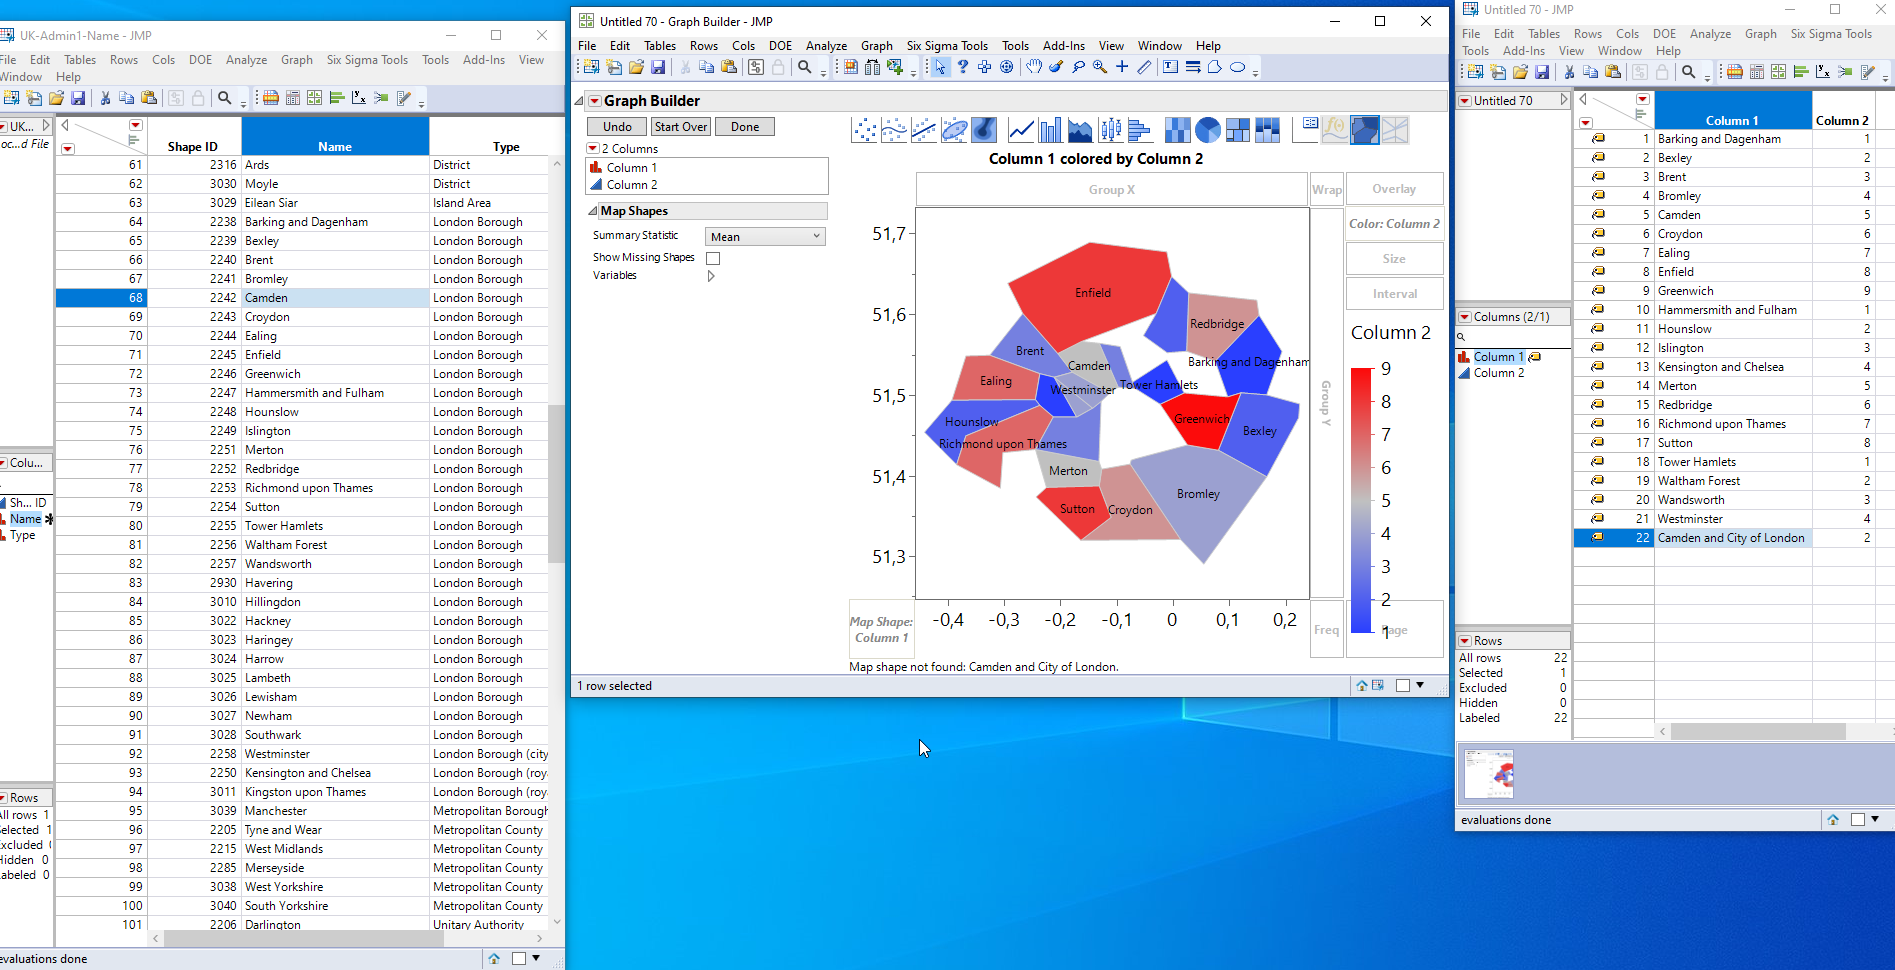Activate the Grabber hand tool

1033,67
